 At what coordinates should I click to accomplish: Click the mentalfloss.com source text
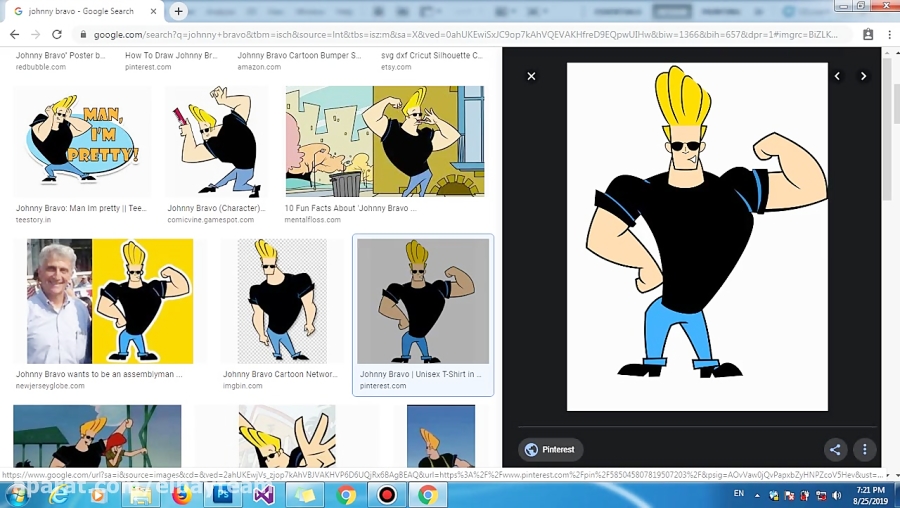[x=312, y=219]
